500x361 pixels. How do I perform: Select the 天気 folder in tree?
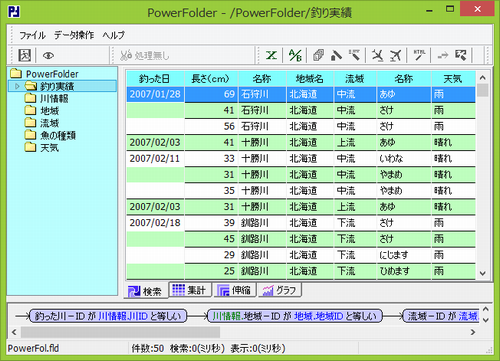(x=42, y=148)
